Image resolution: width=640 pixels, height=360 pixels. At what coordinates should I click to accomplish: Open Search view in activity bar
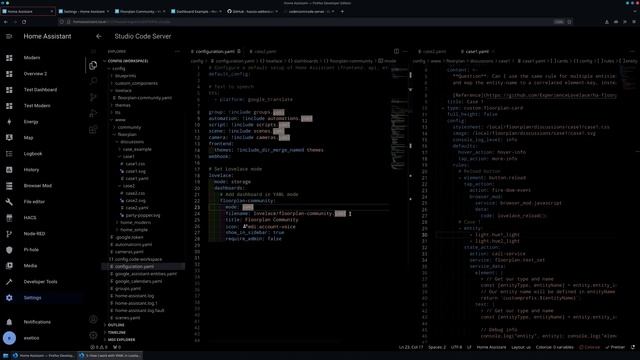click(93, 81)
